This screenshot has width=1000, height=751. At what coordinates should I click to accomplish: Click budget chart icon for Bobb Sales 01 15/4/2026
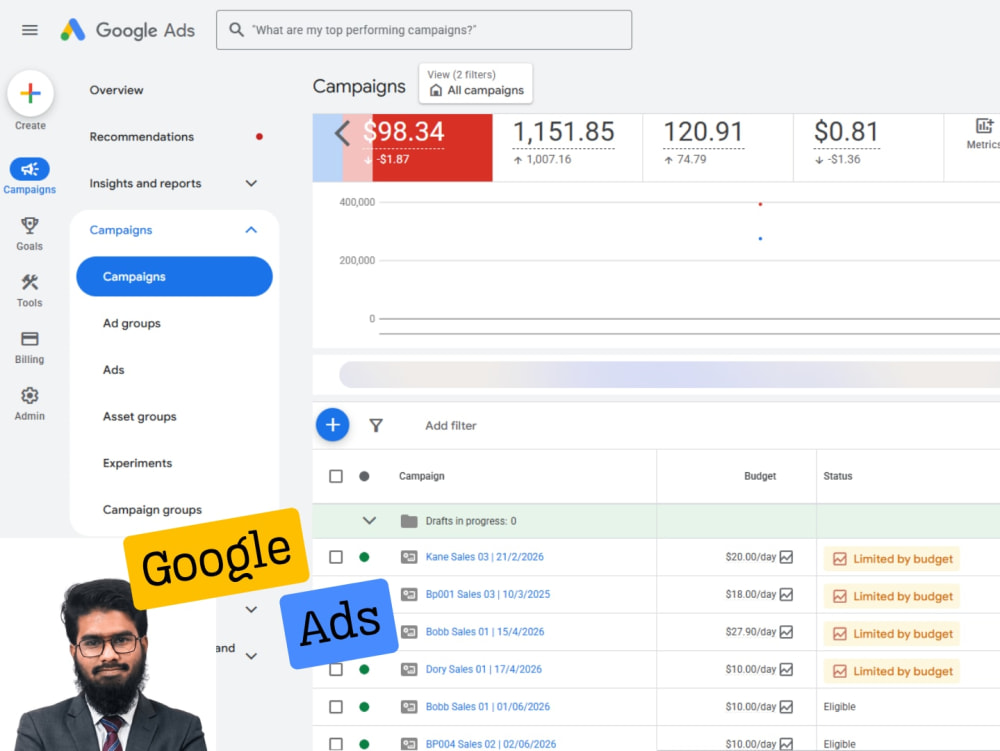click(786, 632)
